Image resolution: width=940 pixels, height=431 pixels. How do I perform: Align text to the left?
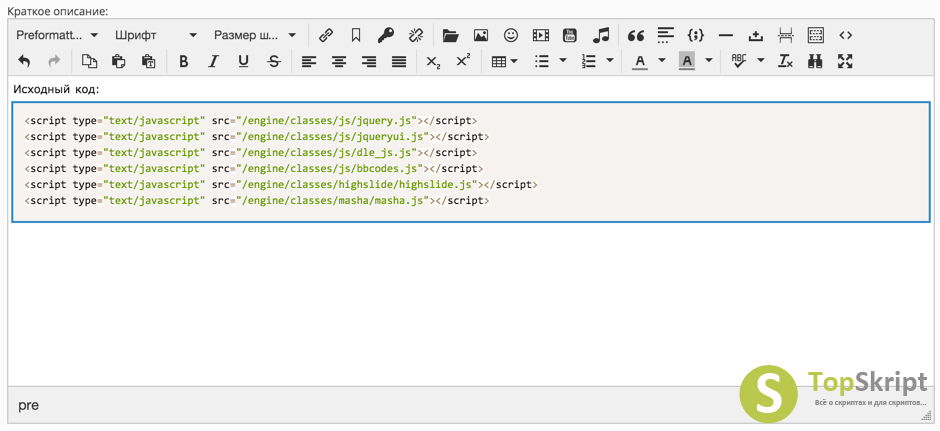pyautogui.click(x=309, y=61)
